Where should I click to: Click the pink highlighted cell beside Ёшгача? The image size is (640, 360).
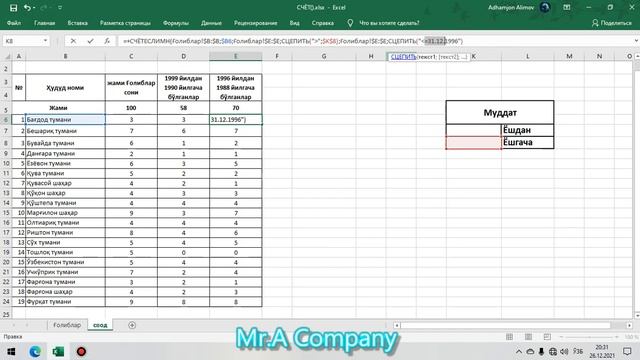473,142
